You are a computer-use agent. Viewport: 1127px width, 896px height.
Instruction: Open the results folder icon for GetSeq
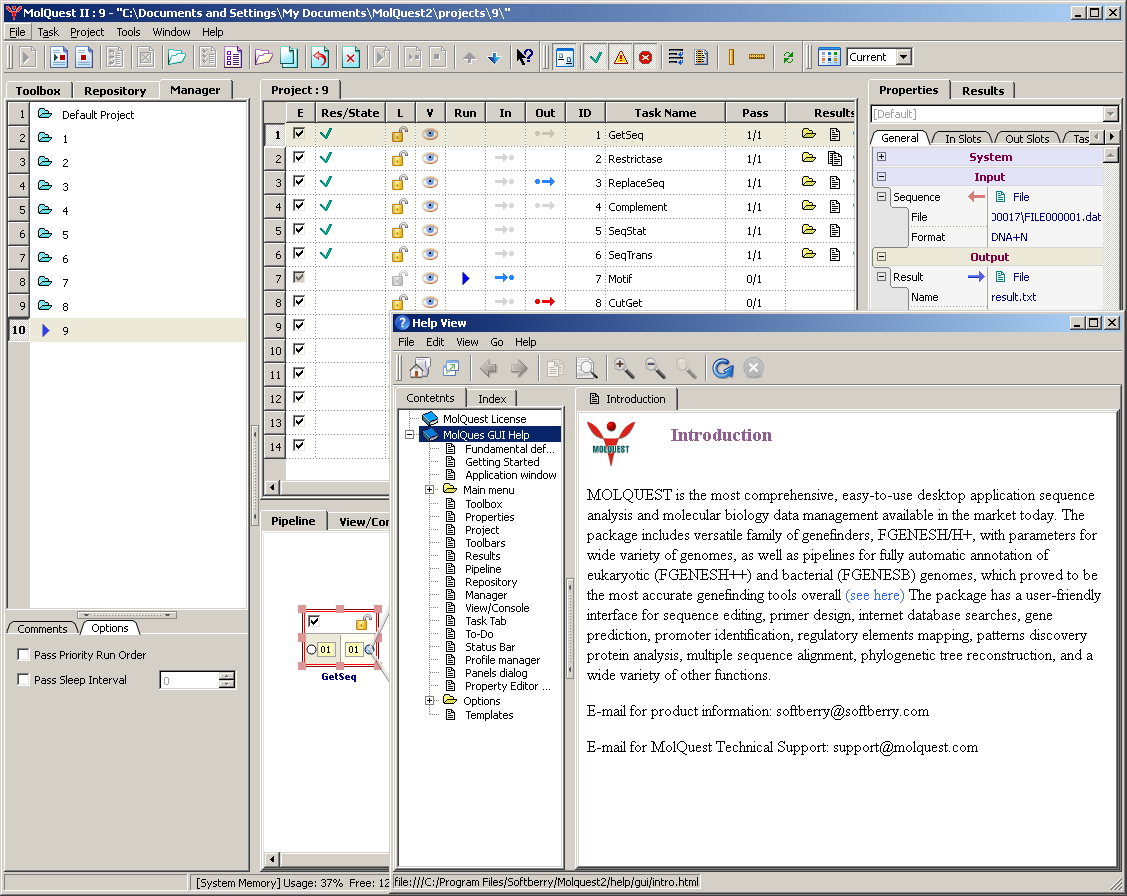pos(809,134)
